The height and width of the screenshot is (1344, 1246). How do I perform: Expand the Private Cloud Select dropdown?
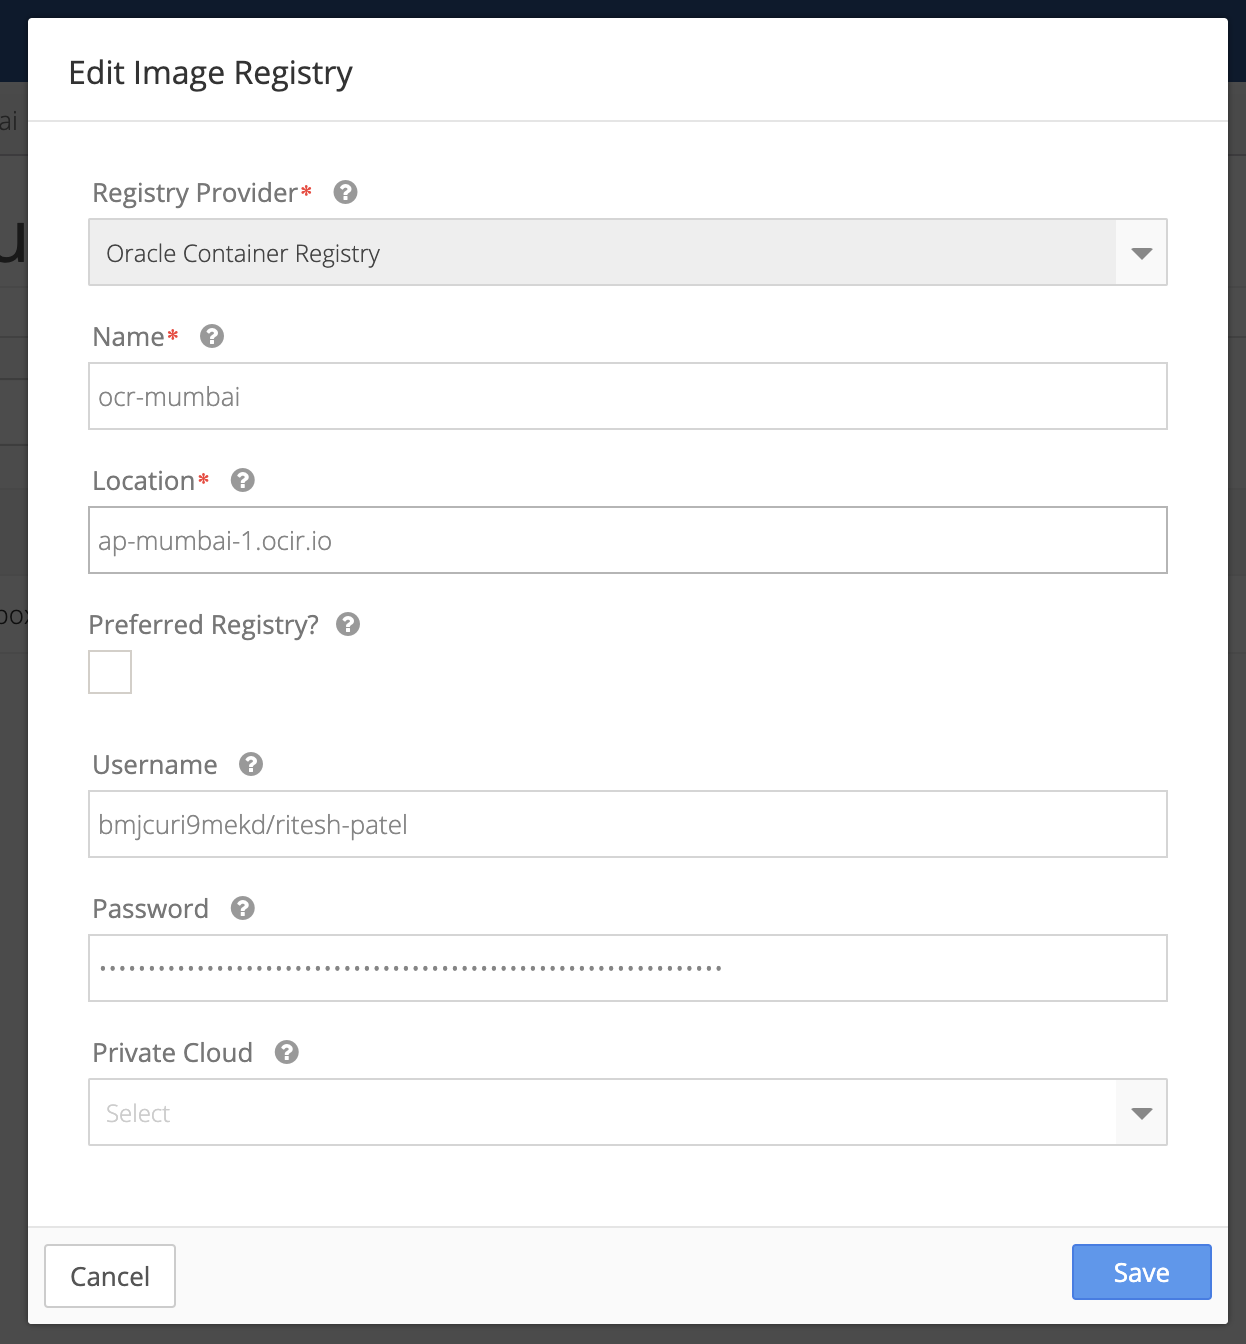pos(628,1112)
